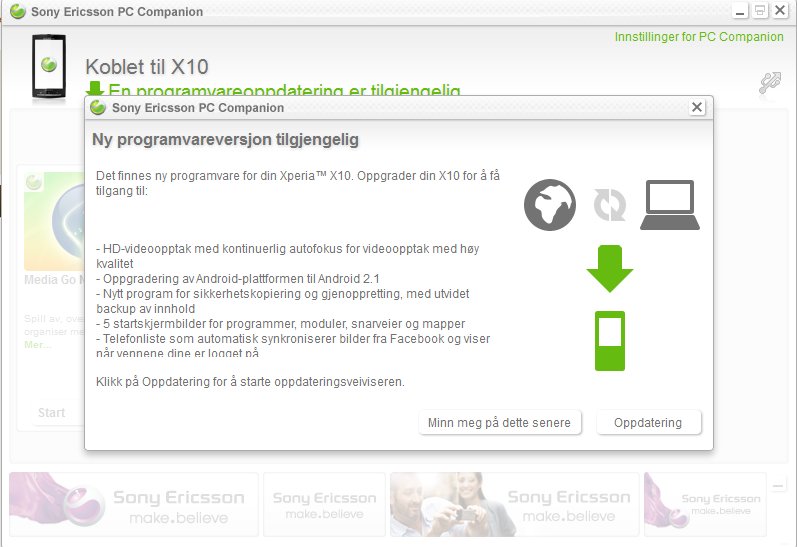
Task: Click text Klikk på Oppdatering for å starte
Action: pos(250,382)
